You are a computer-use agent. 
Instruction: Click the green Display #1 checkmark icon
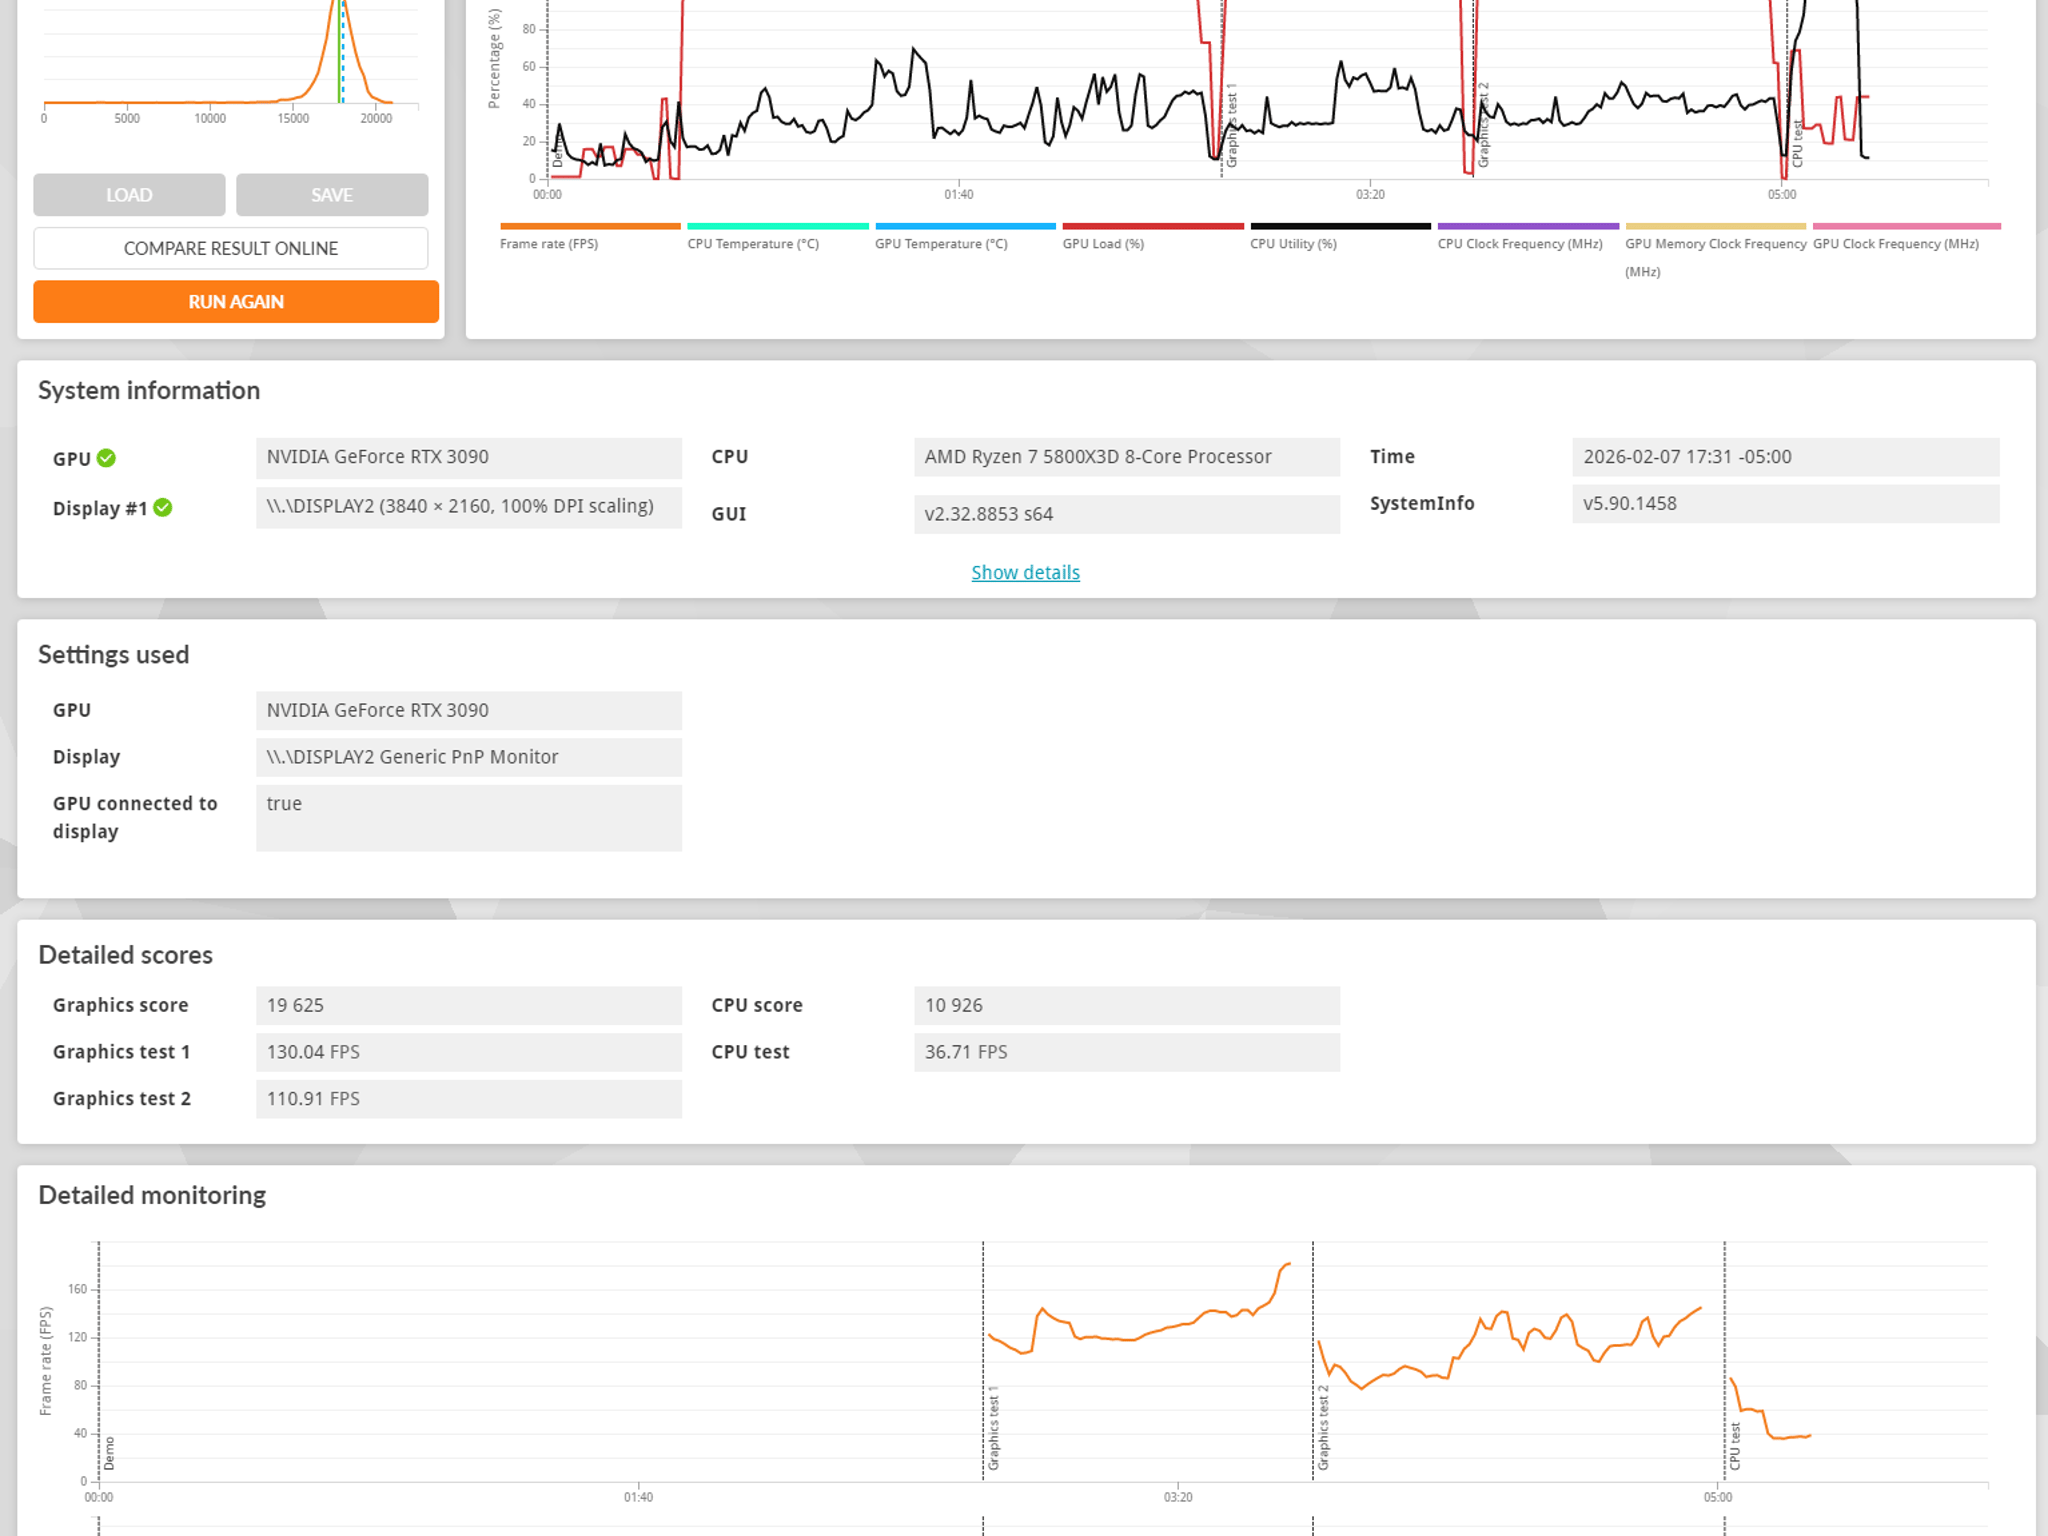coord(163,508)
